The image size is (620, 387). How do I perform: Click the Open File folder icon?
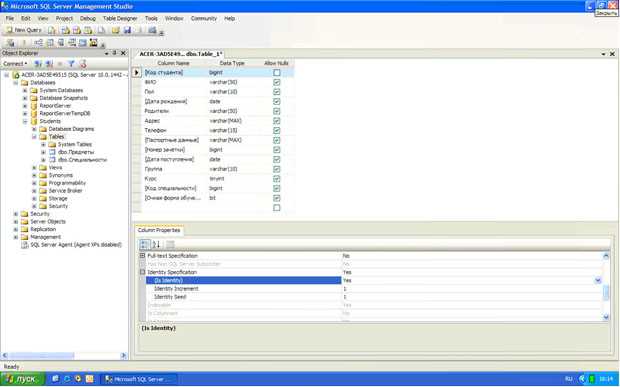pyautogui.click(x=115, y=30)
